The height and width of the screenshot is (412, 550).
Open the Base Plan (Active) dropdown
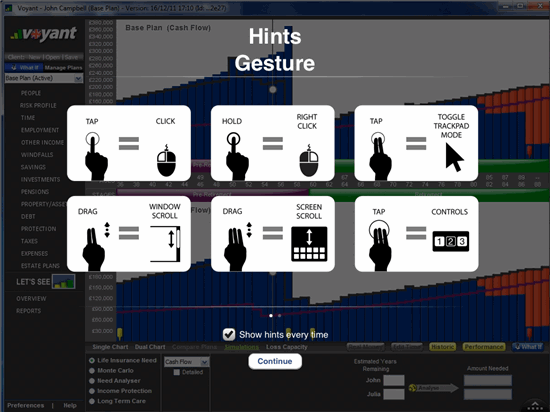(44, 78)
